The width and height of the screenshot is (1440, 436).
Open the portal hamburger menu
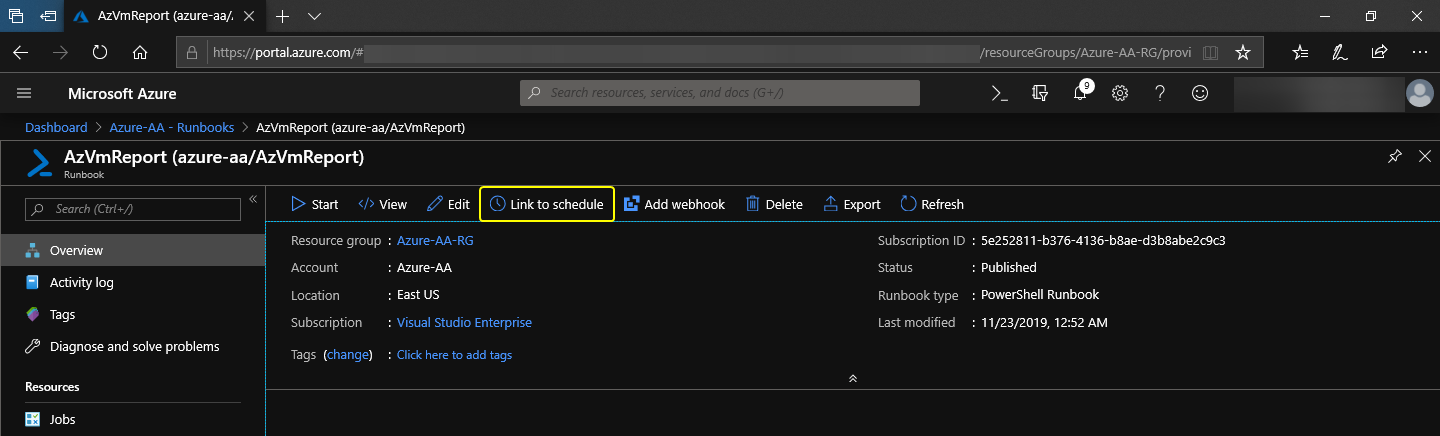tap(24, 93)
